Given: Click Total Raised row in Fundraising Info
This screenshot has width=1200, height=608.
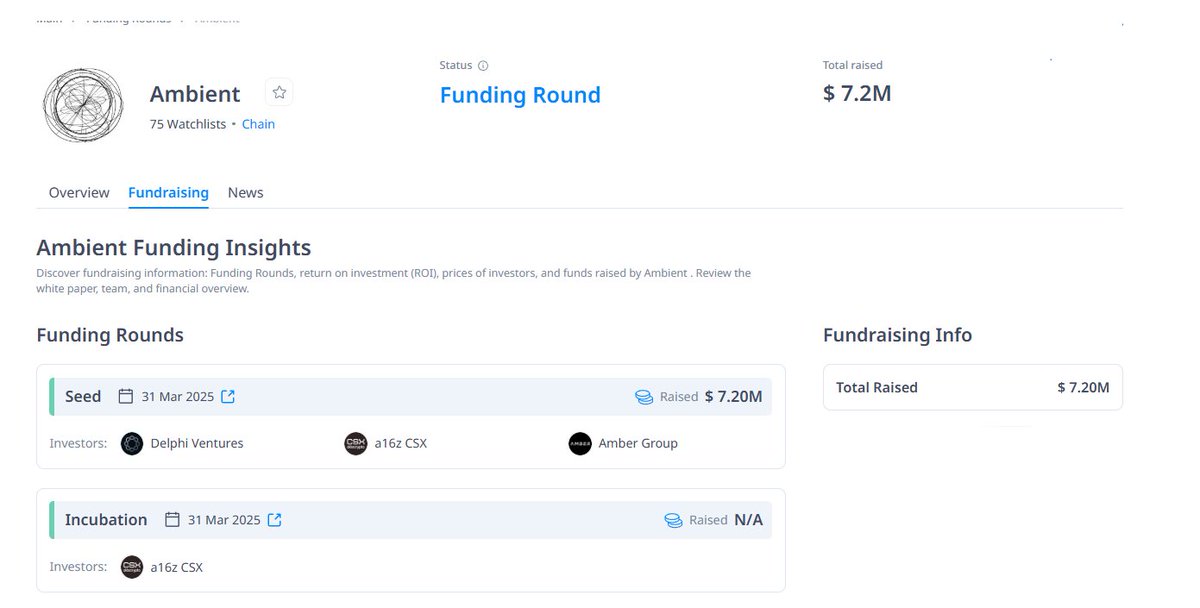Looking at the screenshot, I should click(973, 387).
